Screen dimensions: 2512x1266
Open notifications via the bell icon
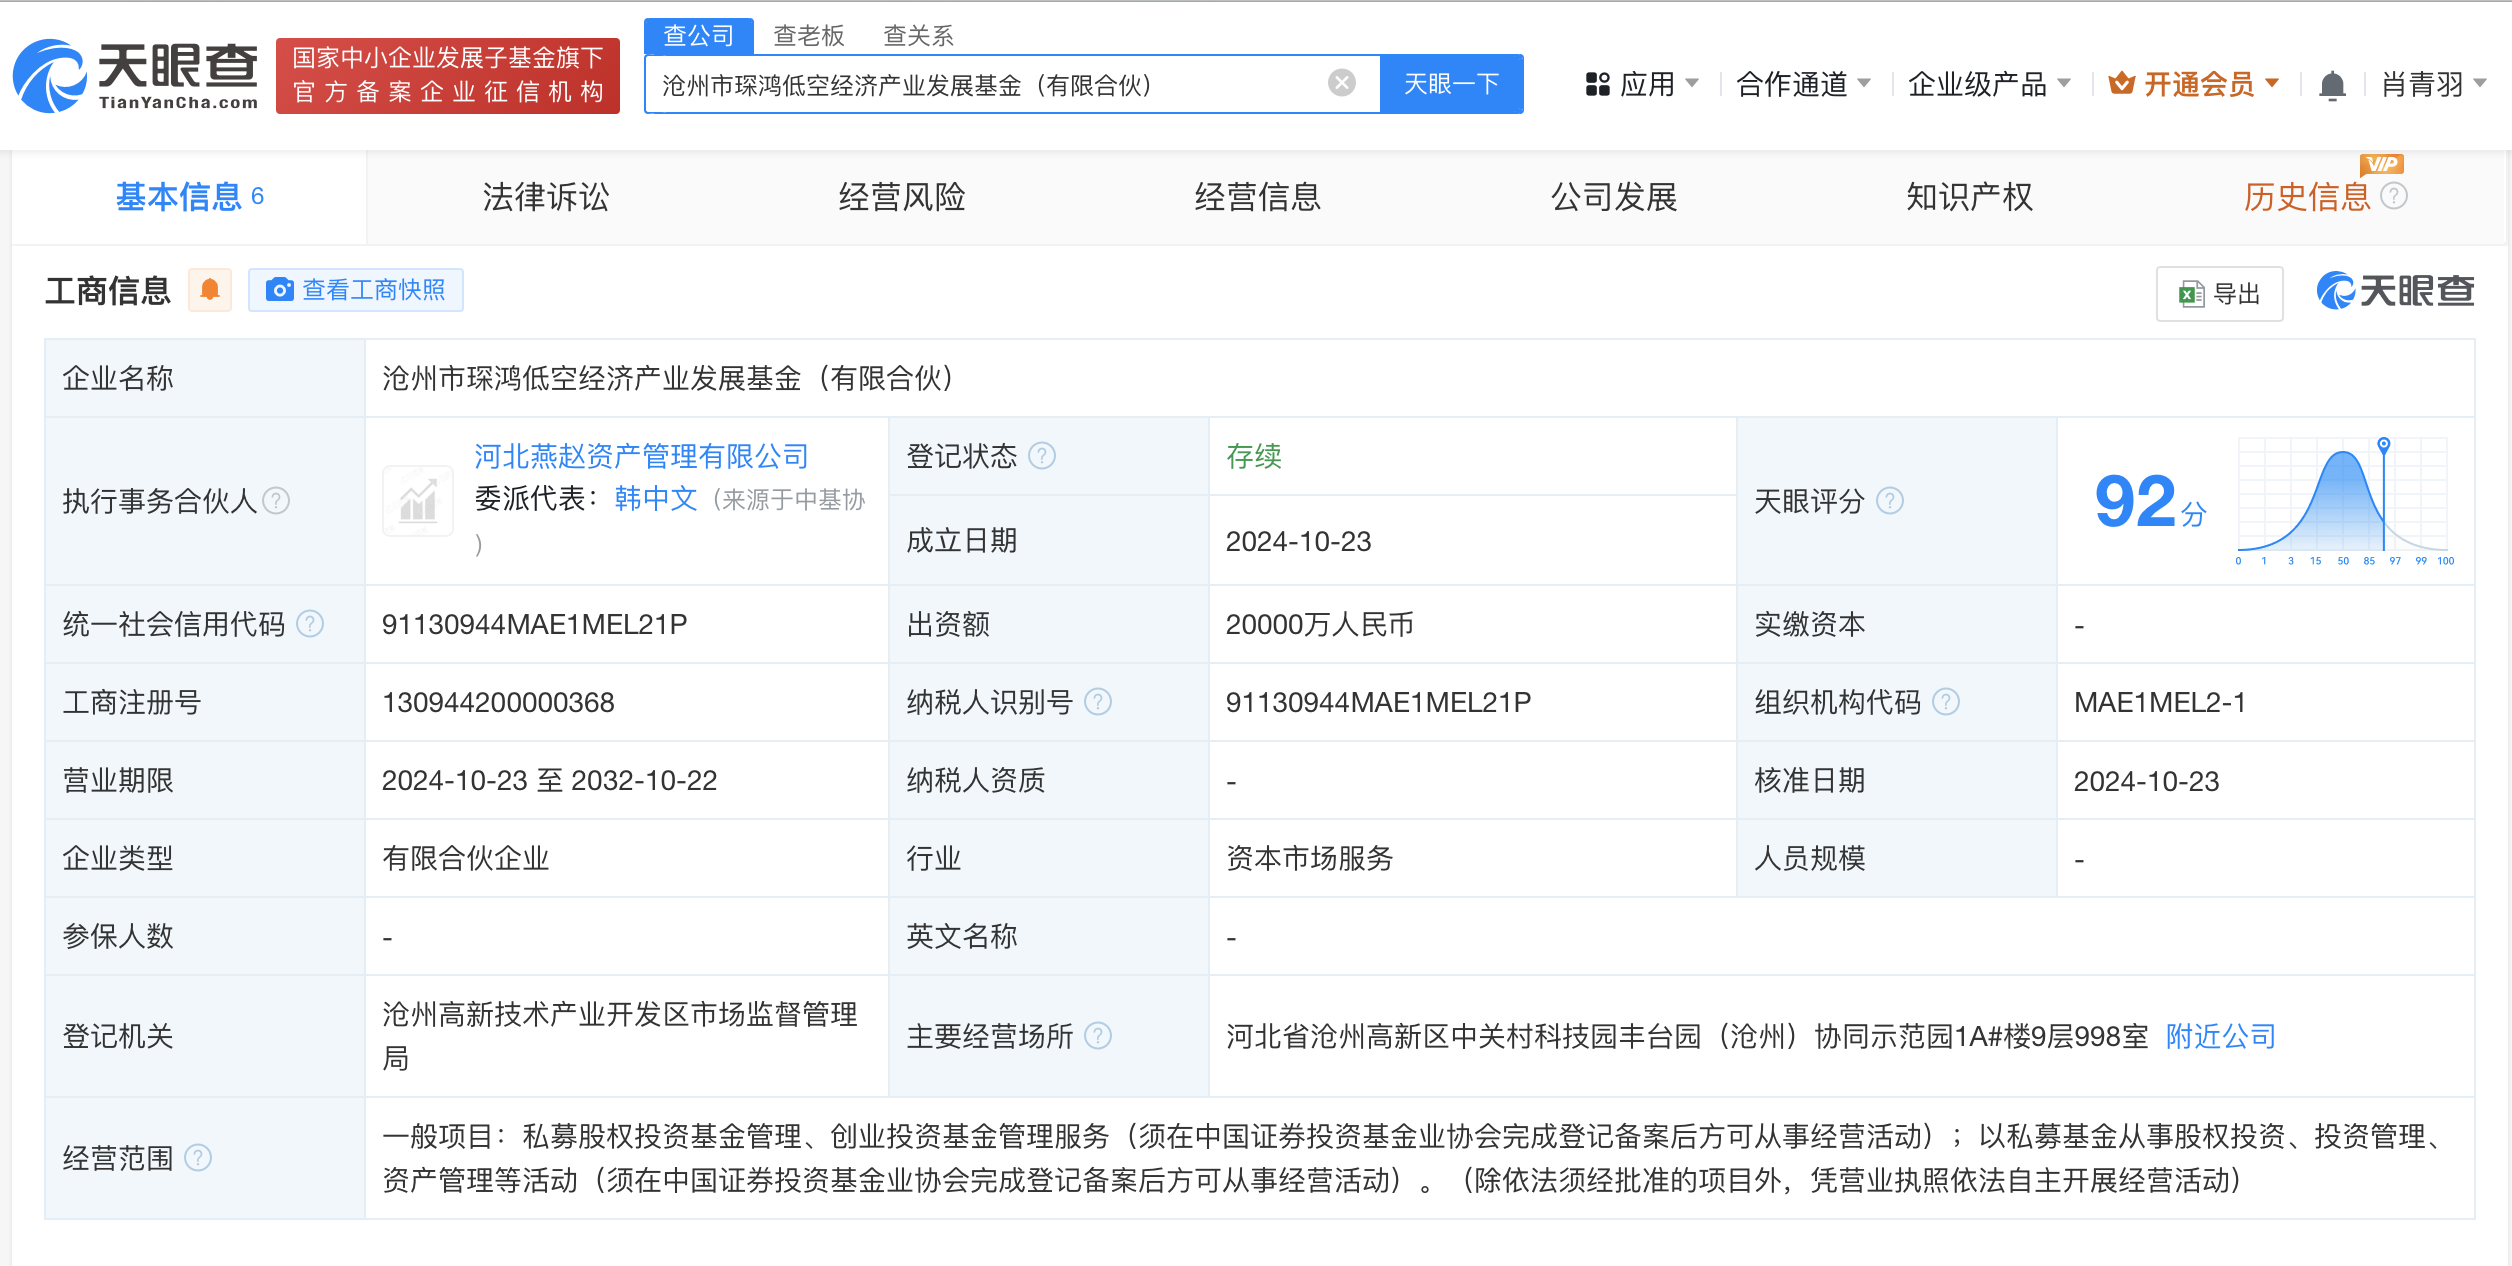pyautogui.click(x=2333, y=85)
